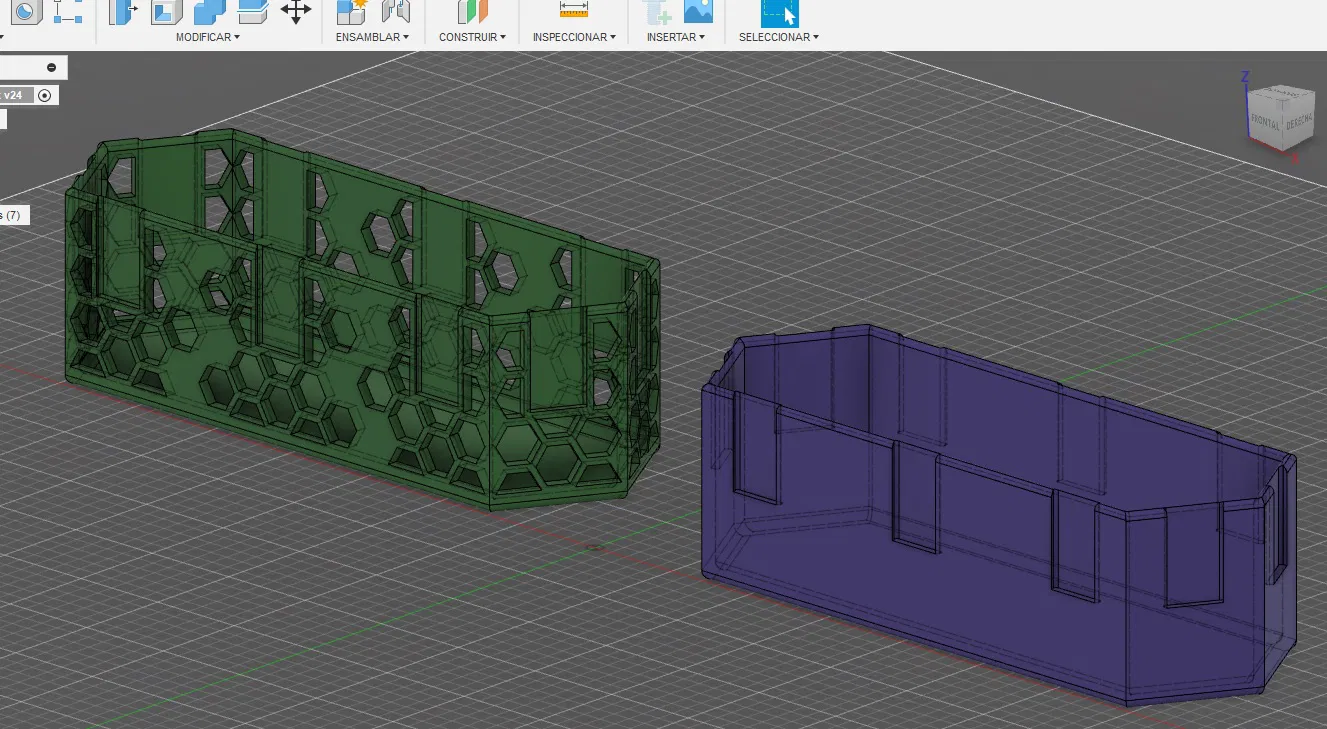This screenshot has height=729, width=1327.
Task: Select the Joint tool icon
Action: (396, 12)
